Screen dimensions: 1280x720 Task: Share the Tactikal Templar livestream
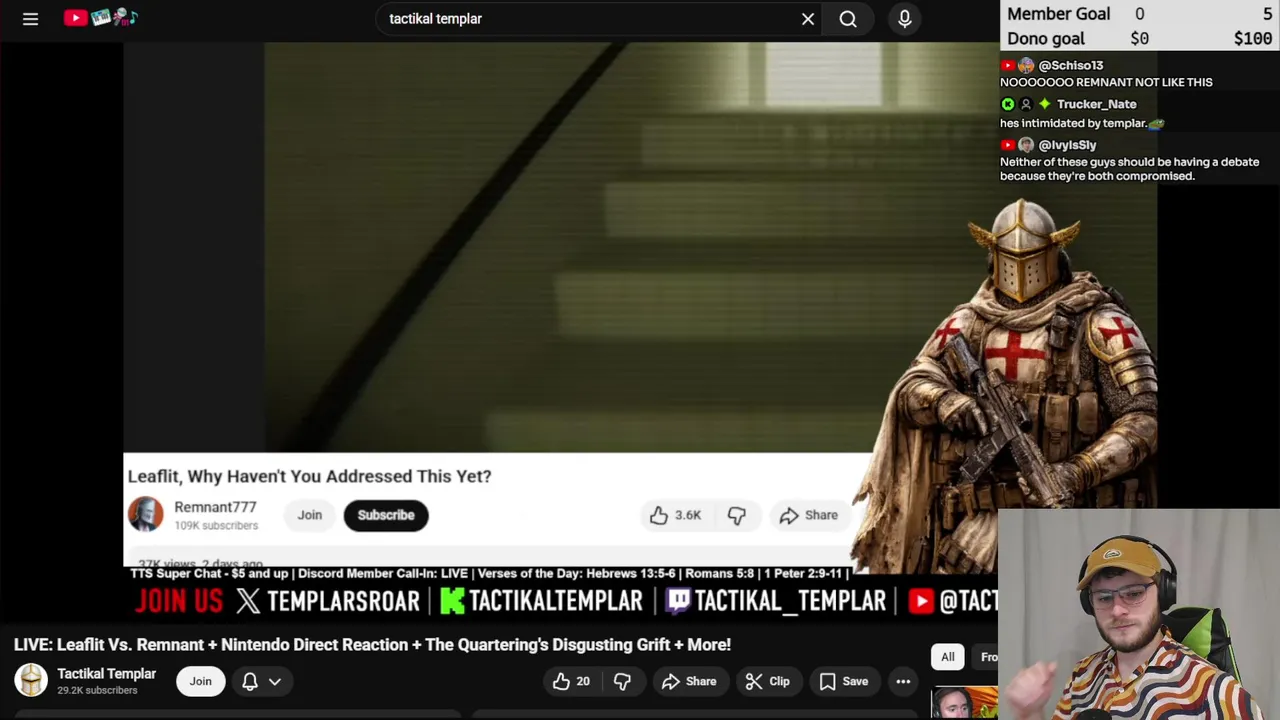pos(689,681)
